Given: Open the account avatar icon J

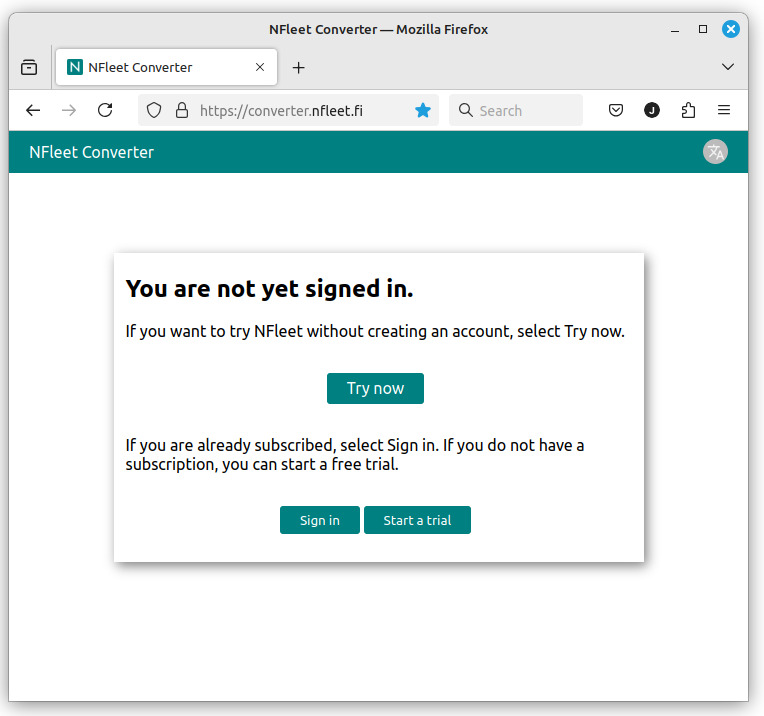Looking at the screenshot, I should [652, 110].
